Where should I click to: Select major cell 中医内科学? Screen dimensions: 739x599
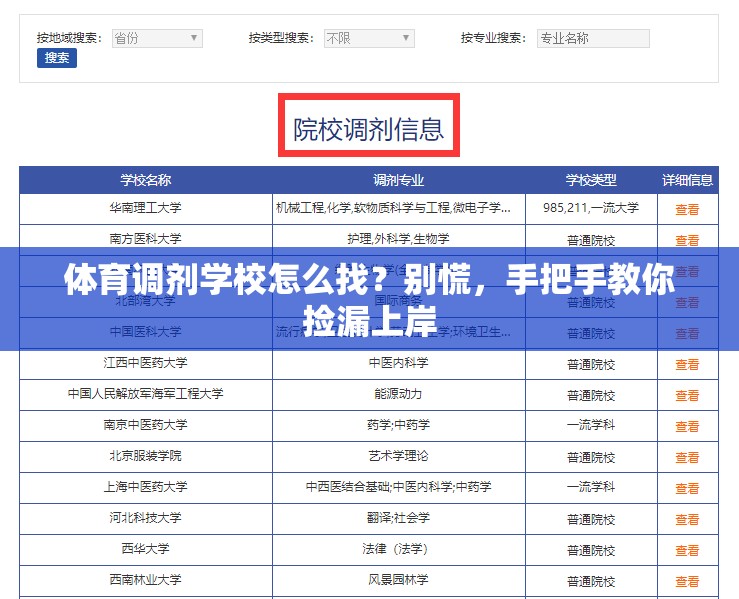(x=399, y=363)
